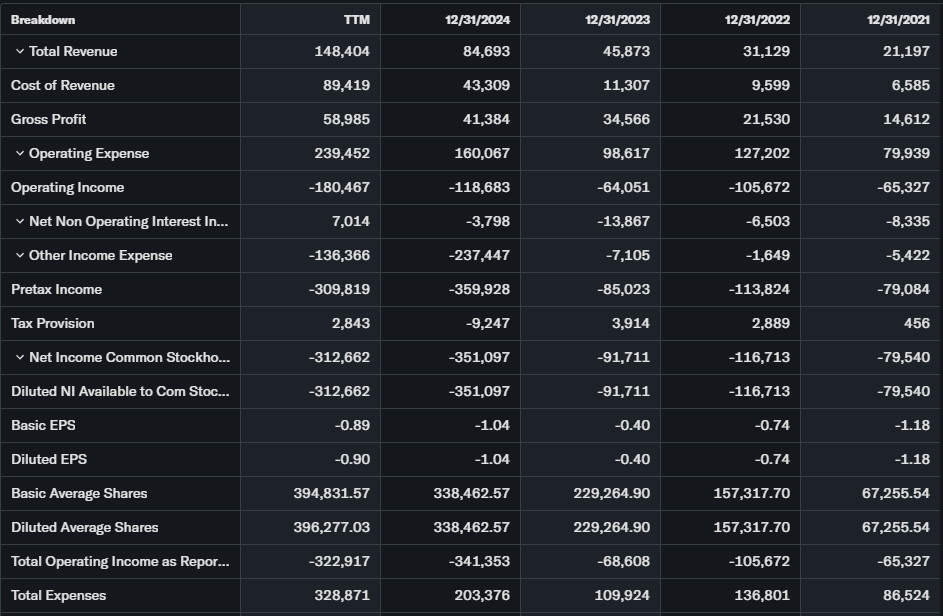Click the Basic EPS row label

pos(43,425)
